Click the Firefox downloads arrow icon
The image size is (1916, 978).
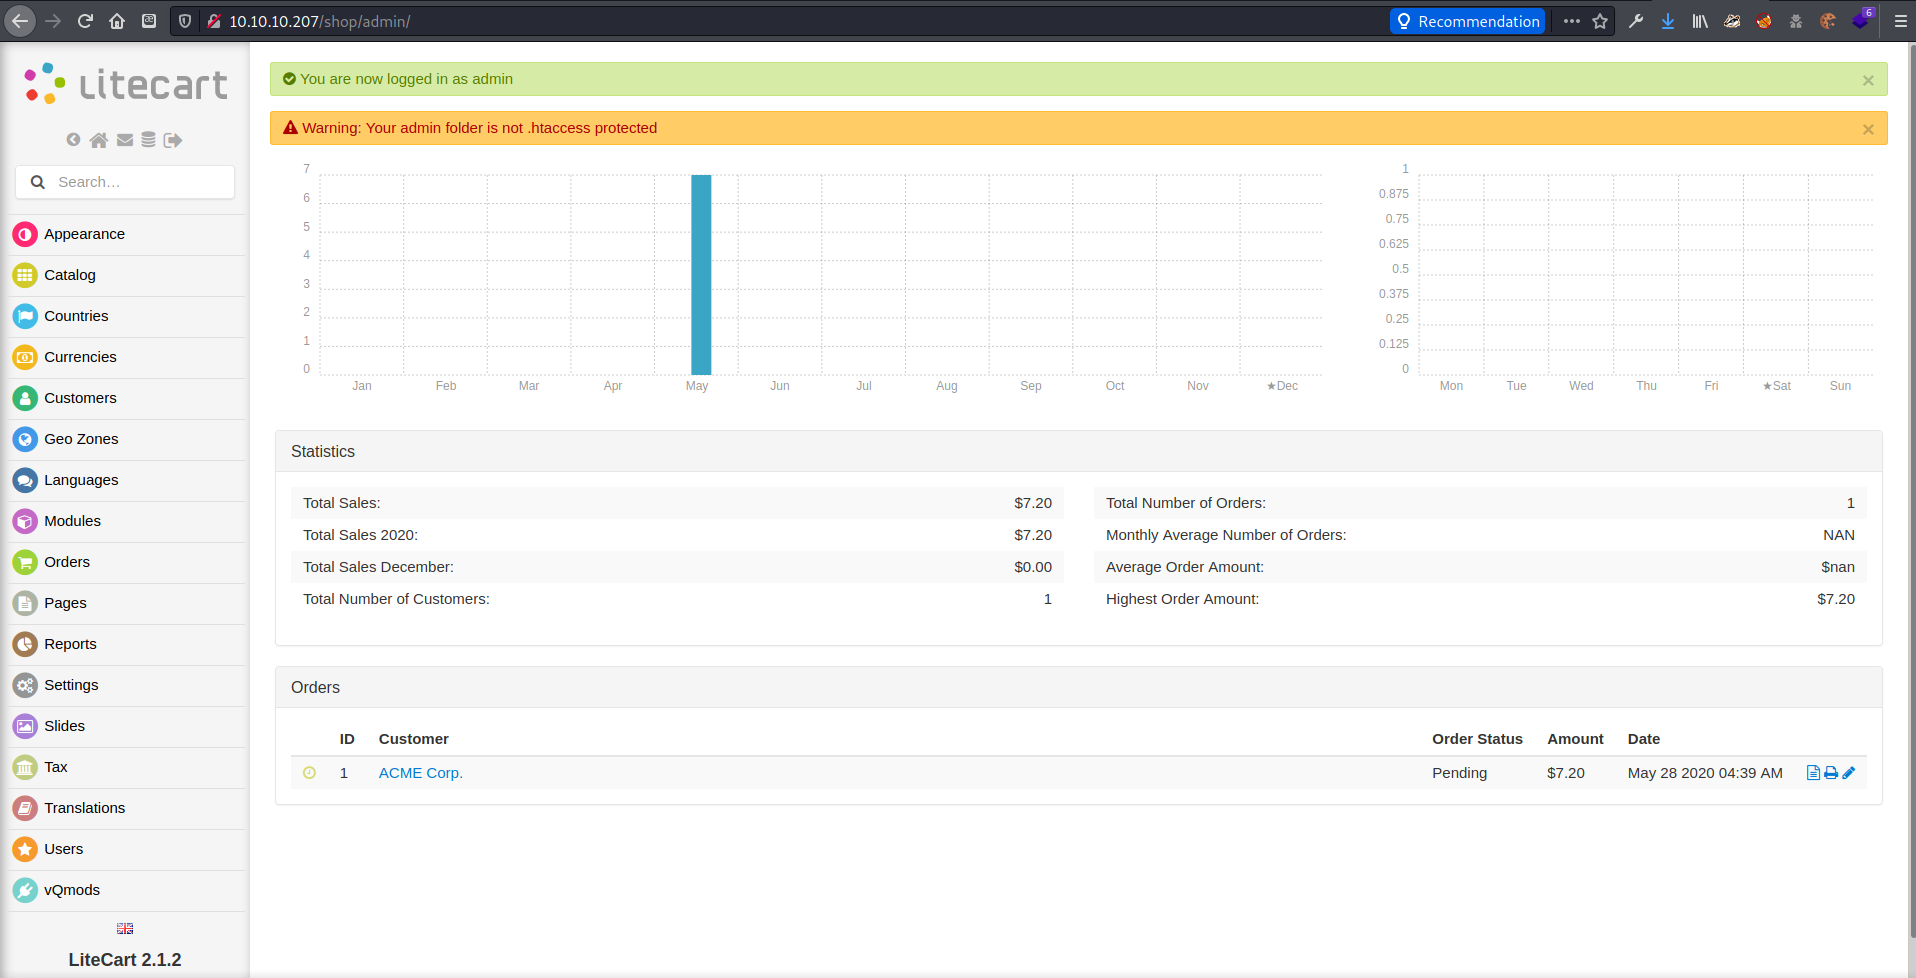(1668, 21)
